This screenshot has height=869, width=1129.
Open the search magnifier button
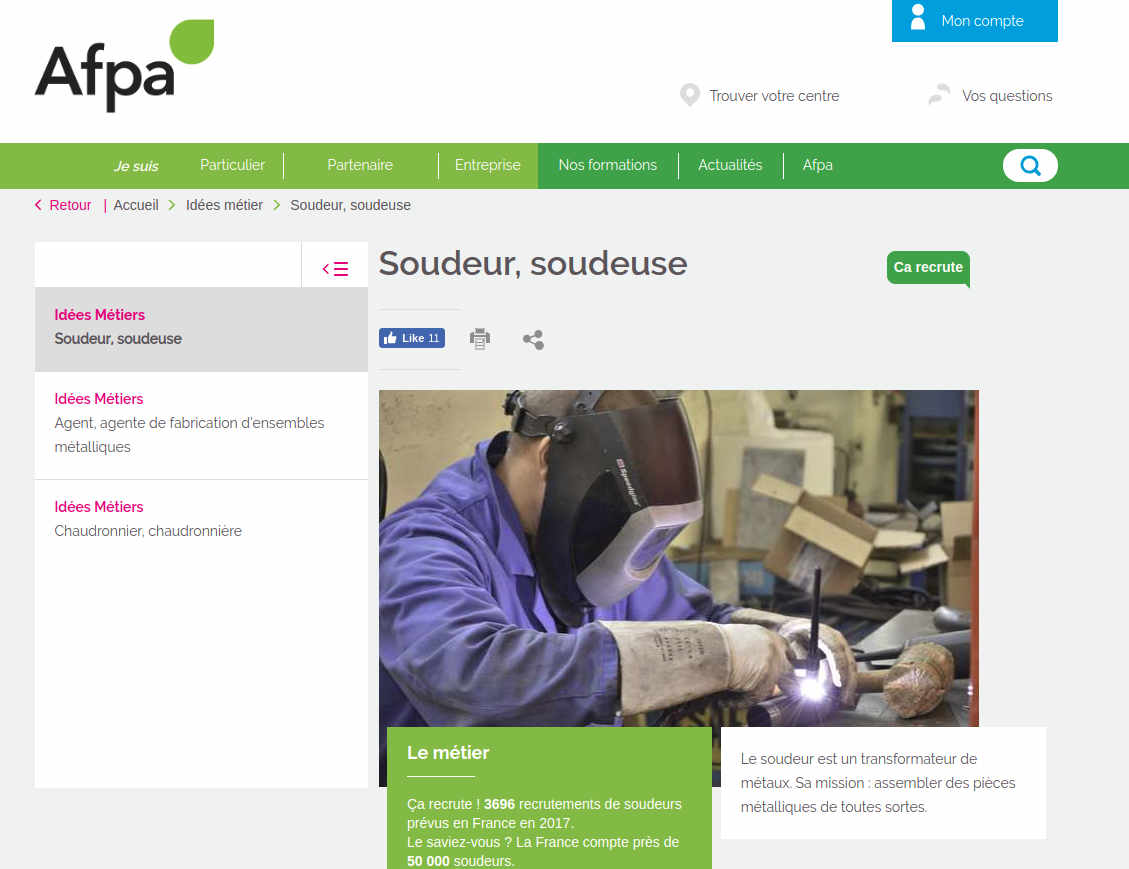point(1030,166)
